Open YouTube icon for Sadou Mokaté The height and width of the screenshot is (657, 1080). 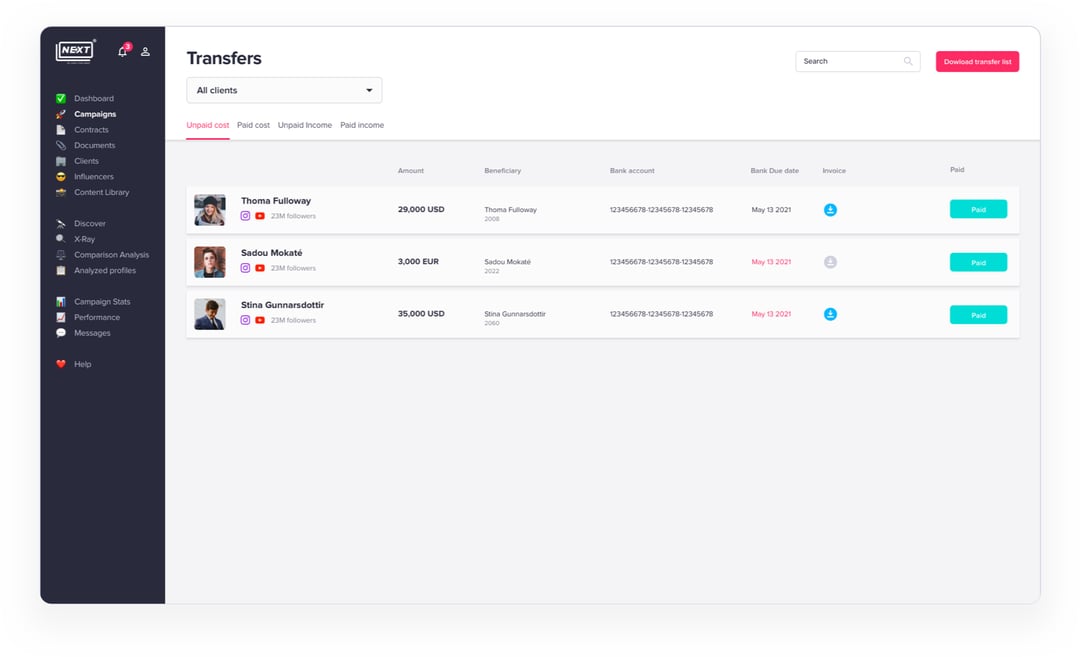coord(260,268)
